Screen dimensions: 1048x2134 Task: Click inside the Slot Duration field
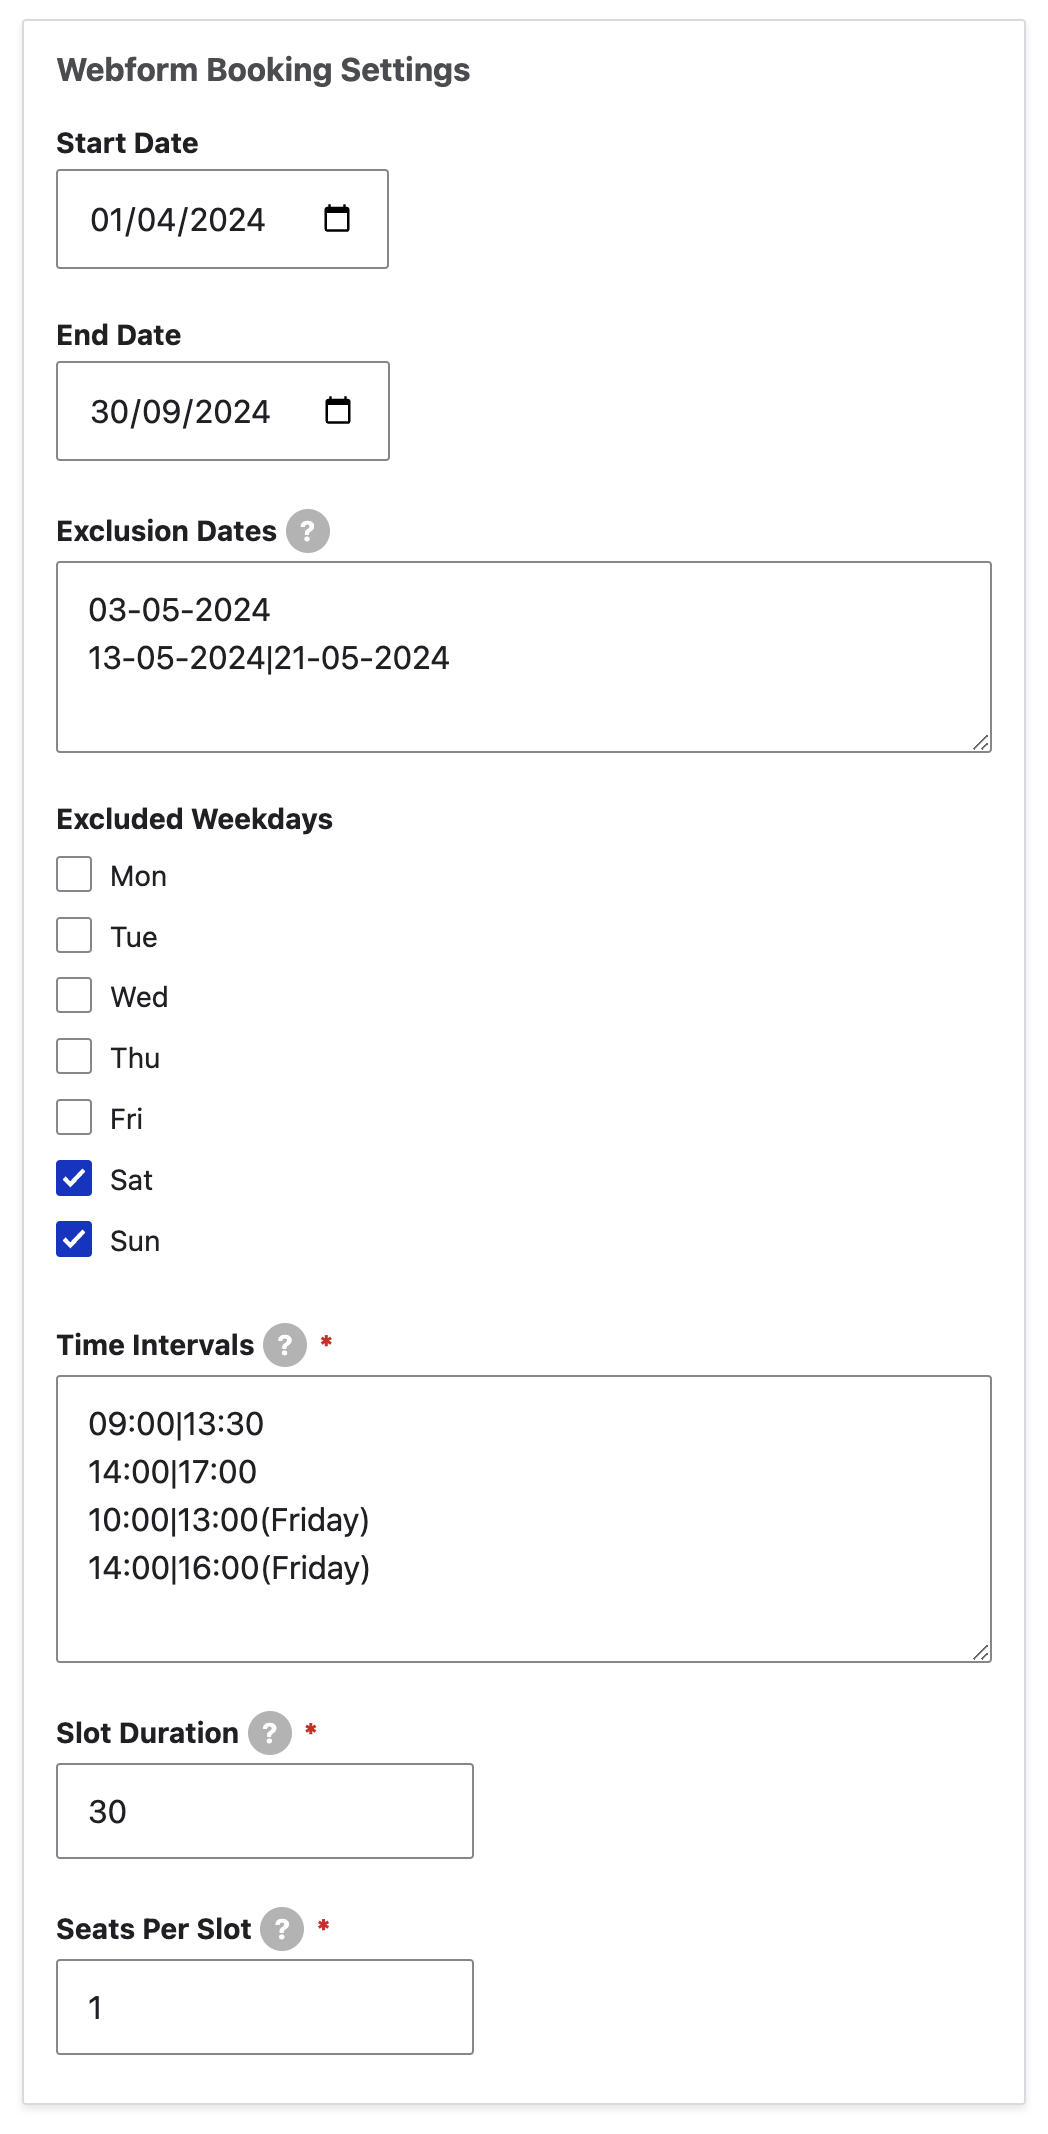click(x=265, y=1811)
